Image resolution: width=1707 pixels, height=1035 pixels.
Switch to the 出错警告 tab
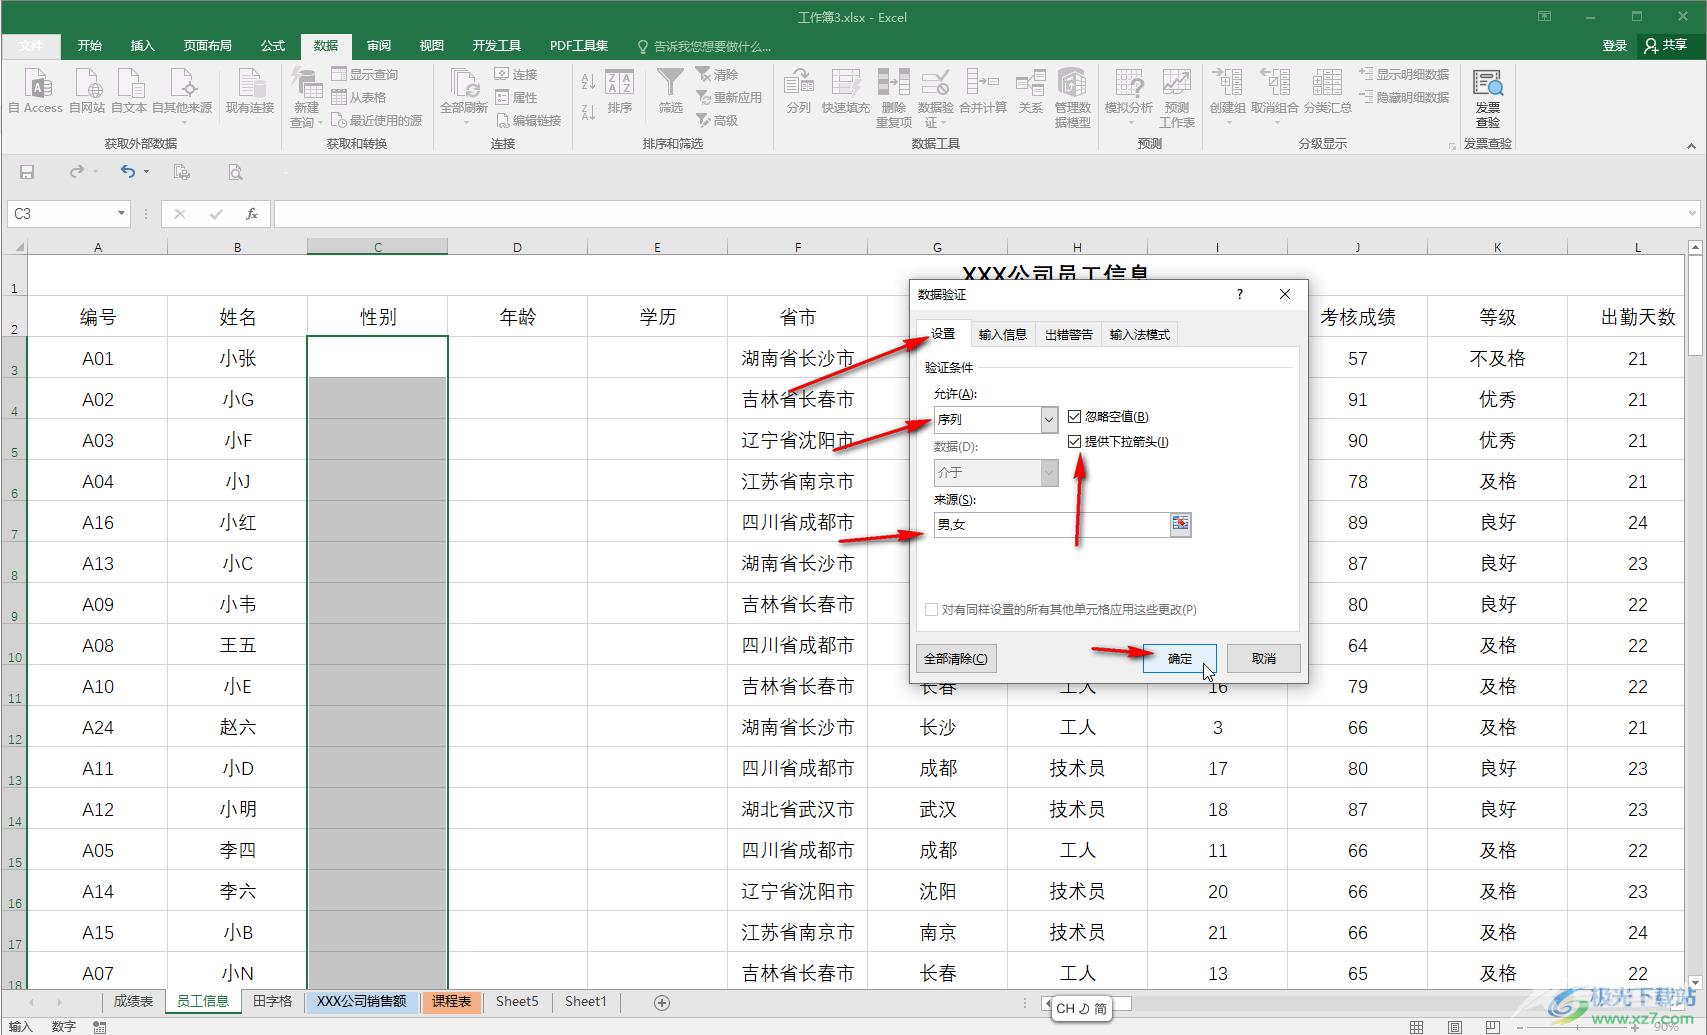click(1069, 334)
